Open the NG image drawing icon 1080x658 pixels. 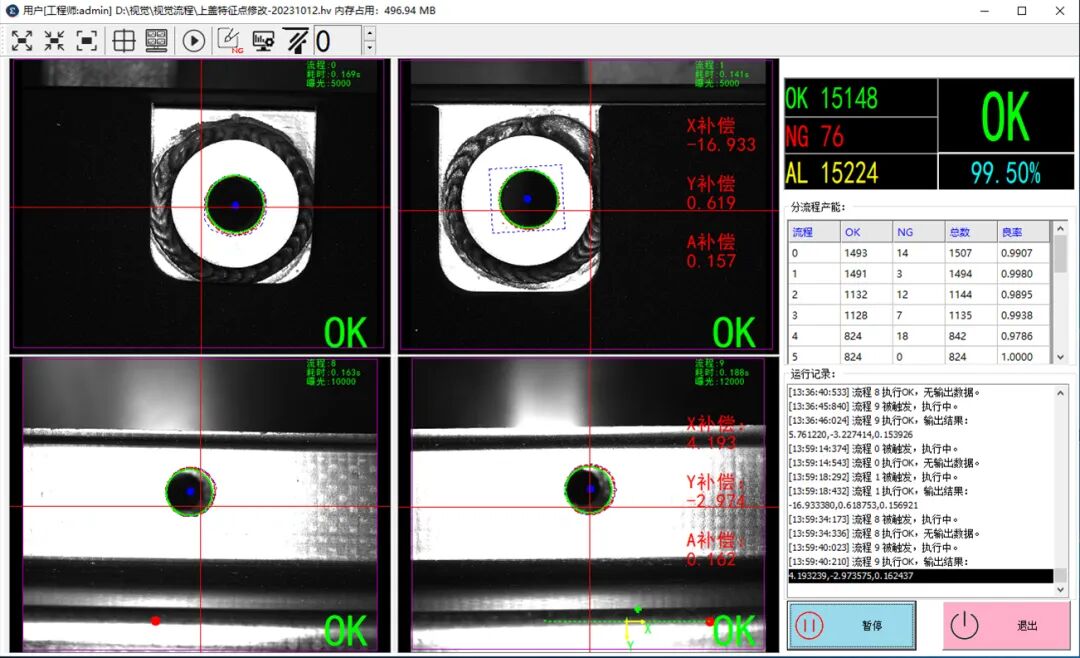[230, 41]
